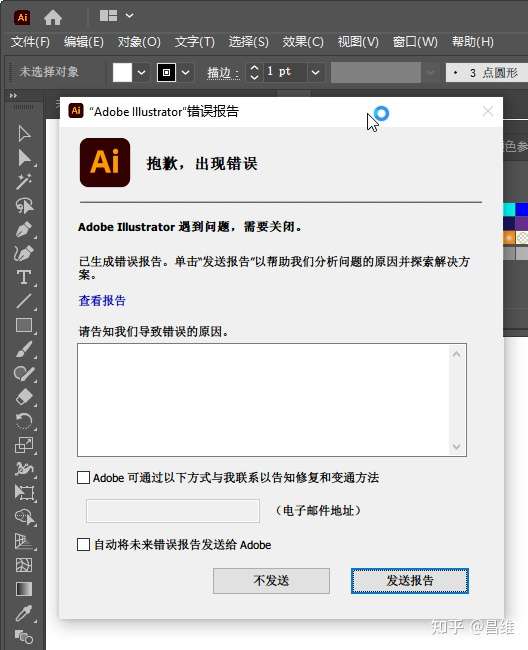Viewport: 528px width, 650px height.
Task: Select the Rotate tool
Action: (24, 421)
